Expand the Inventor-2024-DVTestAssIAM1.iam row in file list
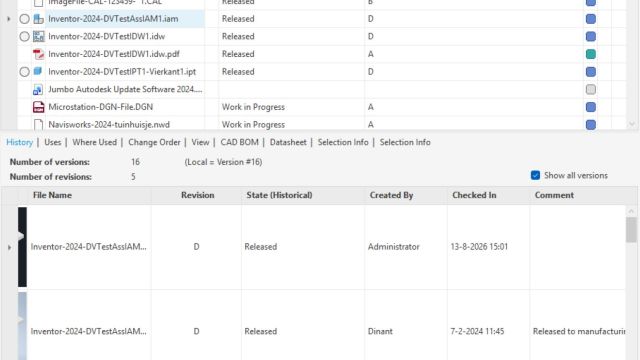640x360 pixels. tap(9, 19)
